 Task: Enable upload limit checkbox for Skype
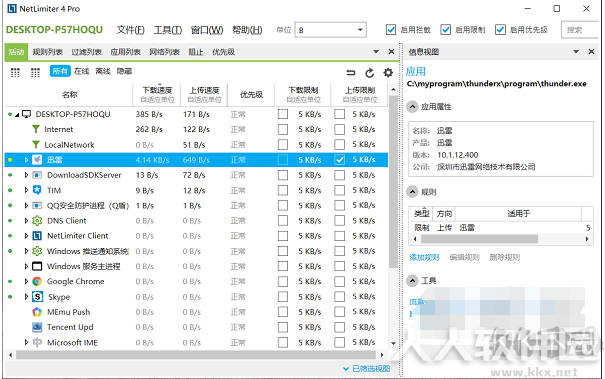point(340,297)
